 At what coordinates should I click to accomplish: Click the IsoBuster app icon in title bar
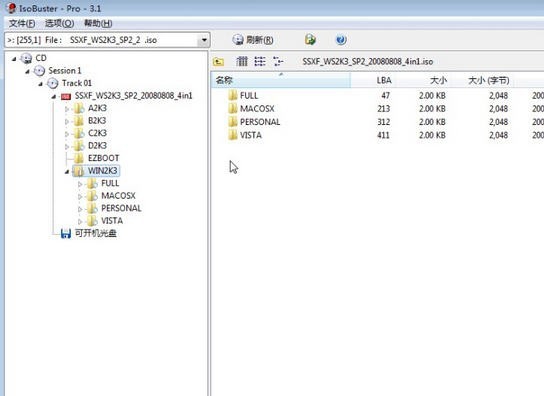tap(11, 8)
